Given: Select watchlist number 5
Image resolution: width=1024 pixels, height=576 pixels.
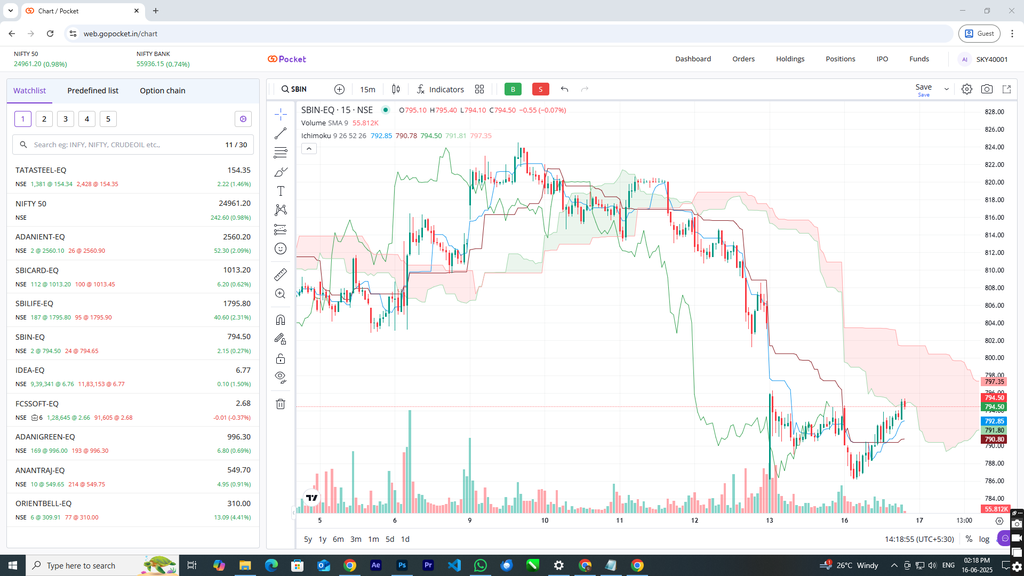Looking at the screenshot, I should click(108, 119).
